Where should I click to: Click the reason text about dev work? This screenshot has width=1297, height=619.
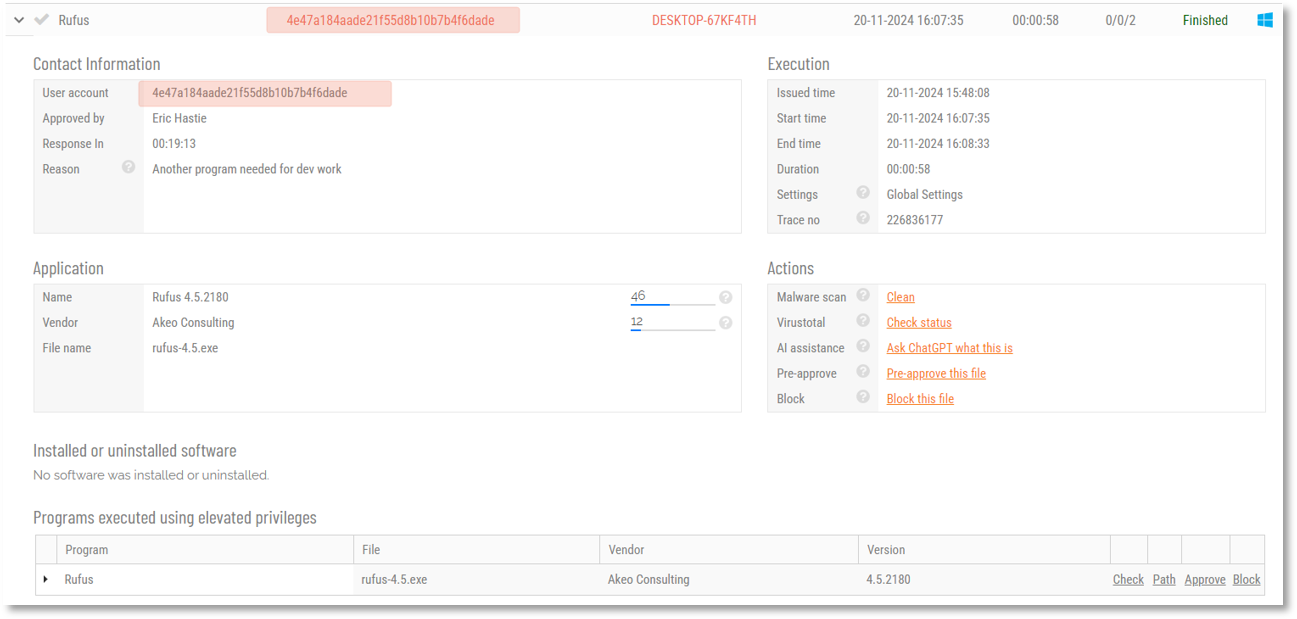tap(247, 169)
